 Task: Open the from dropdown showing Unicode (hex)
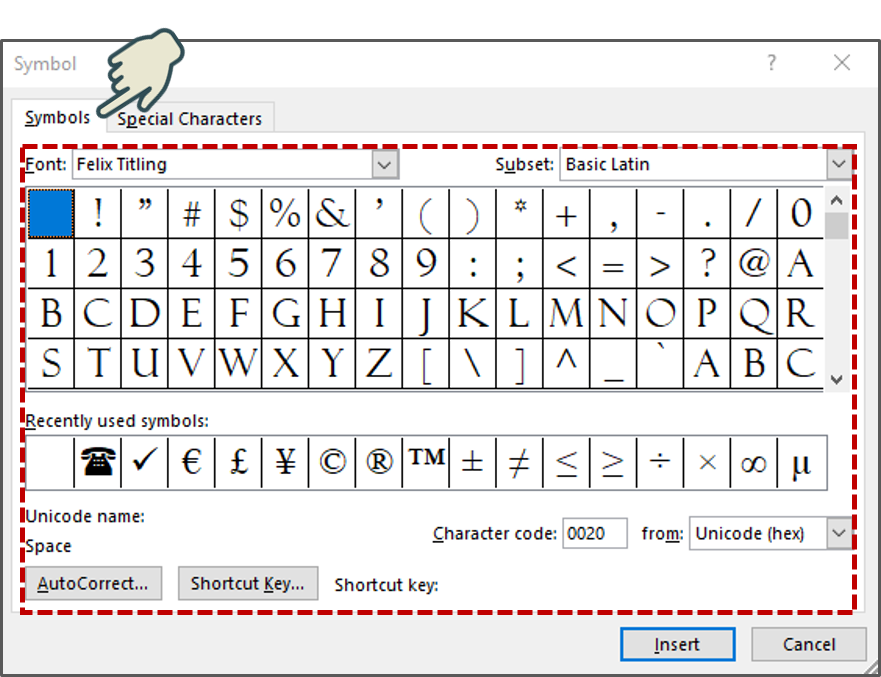click(838, 534)
